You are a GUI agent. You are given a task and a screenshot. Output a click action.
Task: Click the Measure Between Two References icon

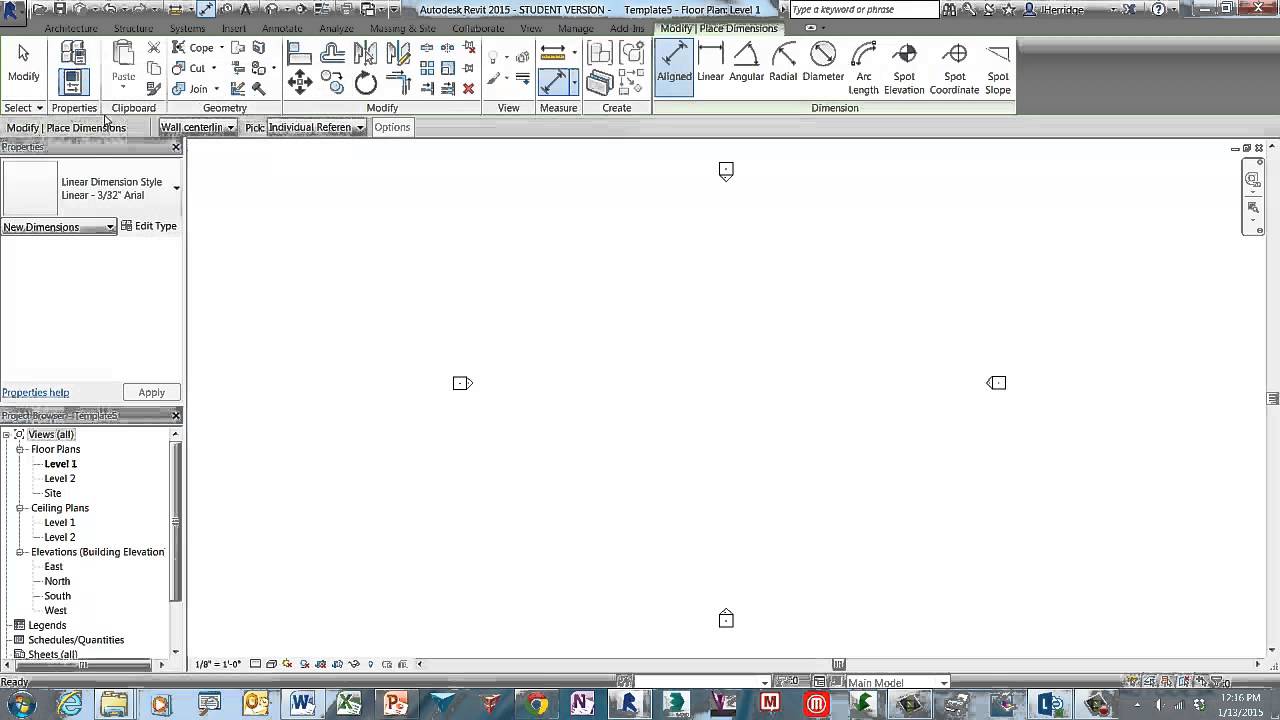pos(553,53)
